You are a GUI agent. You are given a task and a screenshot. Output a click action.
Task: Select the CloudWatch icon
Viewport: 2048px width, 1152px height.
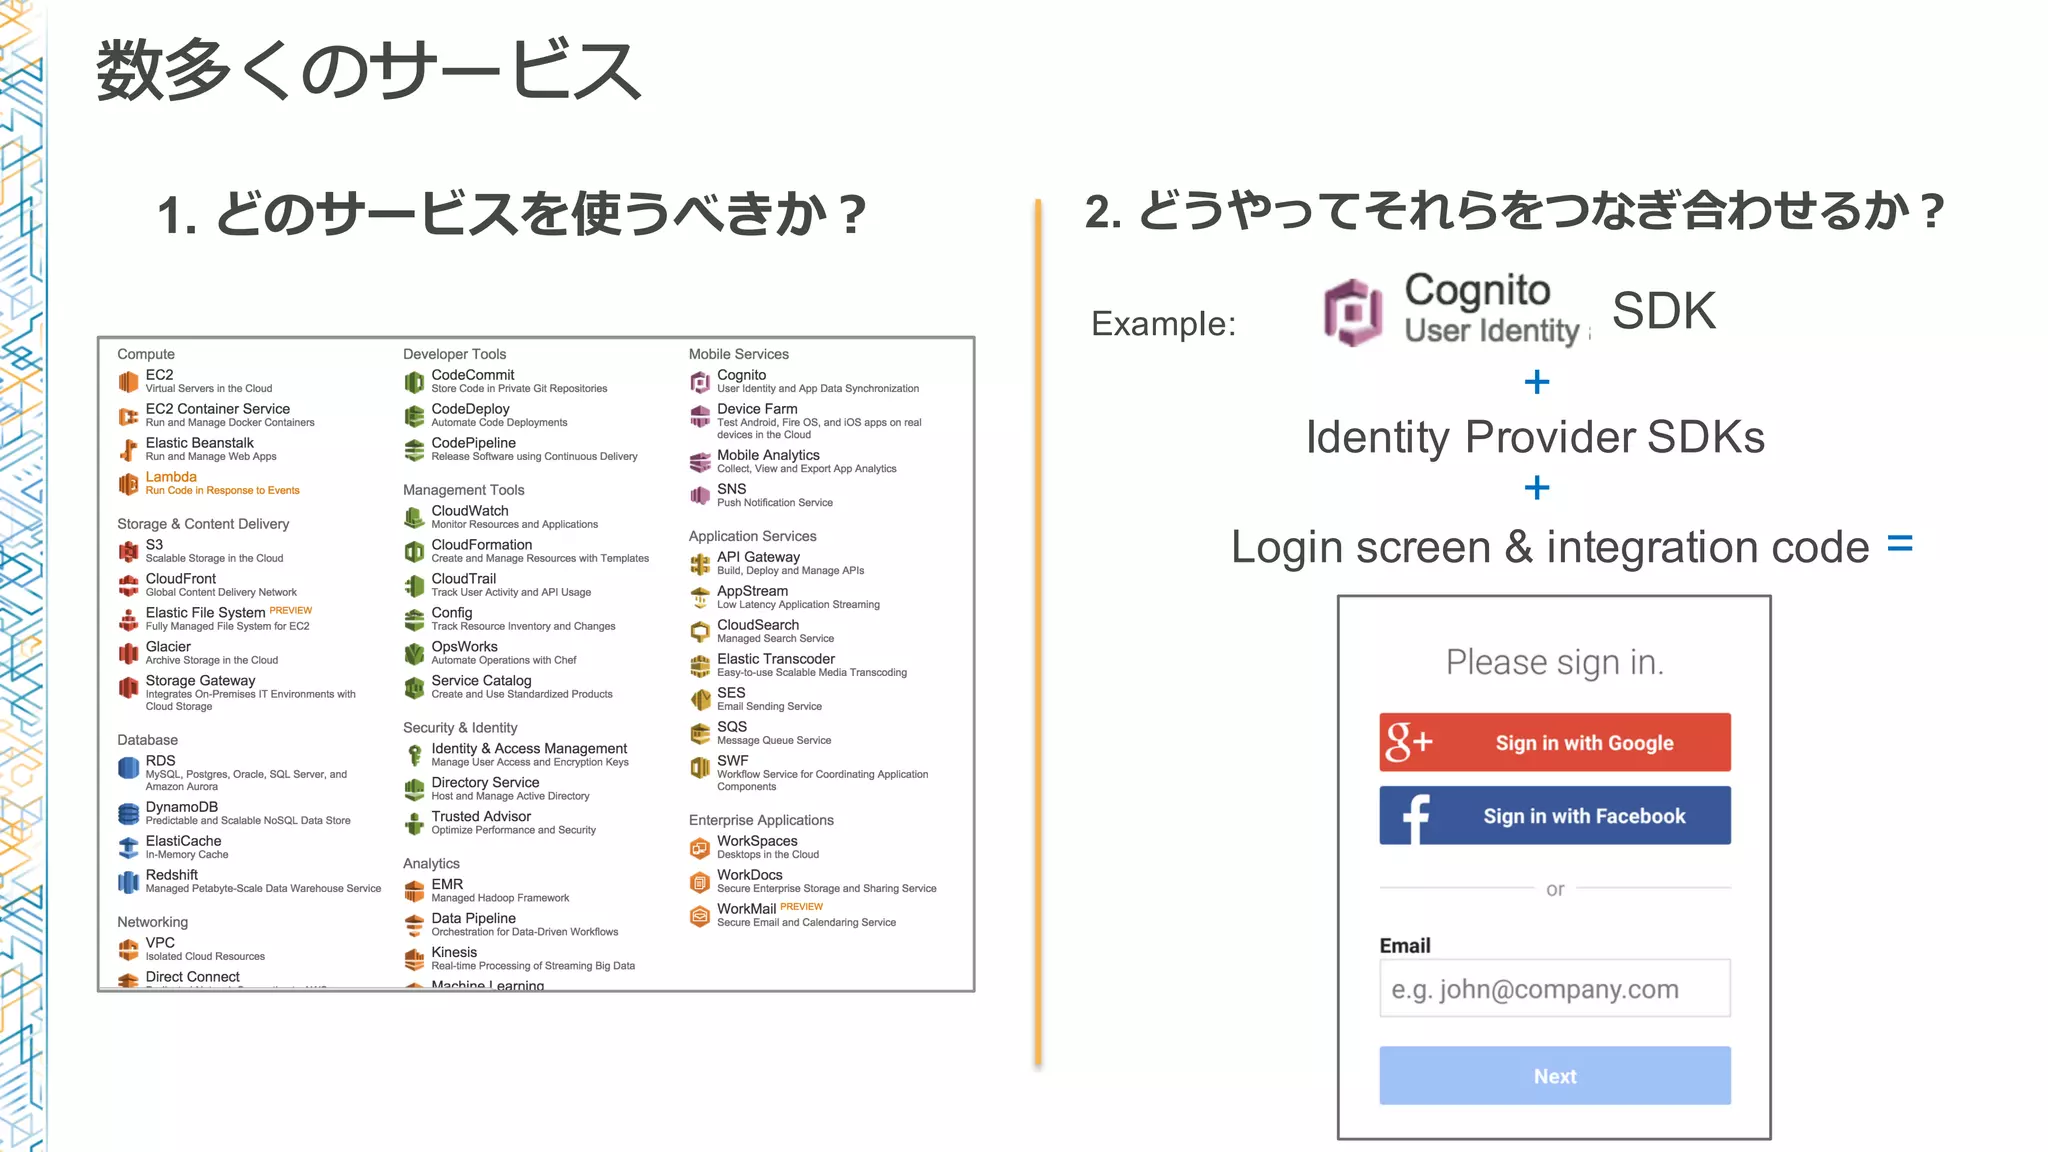click(414, 518)
